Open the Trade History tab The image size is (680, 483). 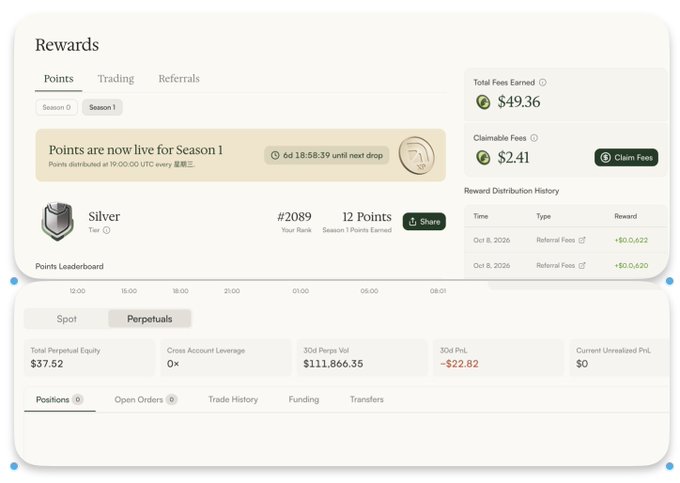point(233,399)
